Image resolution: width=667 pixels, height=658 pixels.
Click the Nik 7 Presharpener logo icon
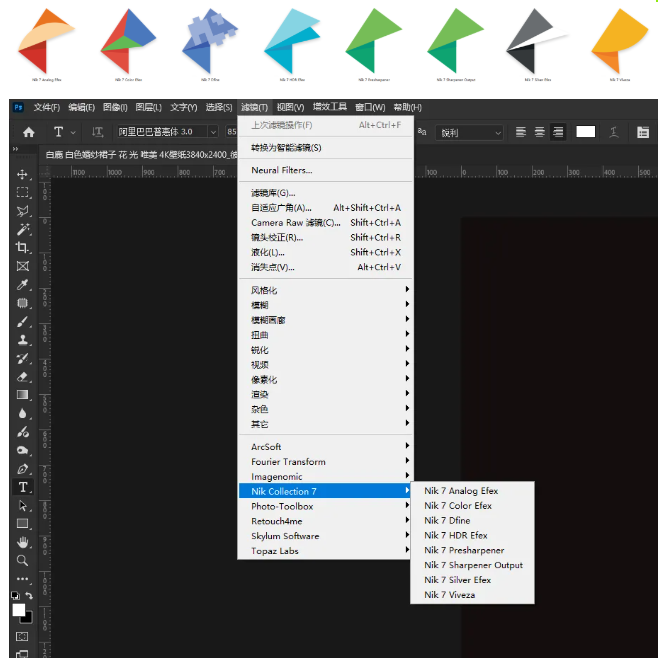click(x=373, y=40)
